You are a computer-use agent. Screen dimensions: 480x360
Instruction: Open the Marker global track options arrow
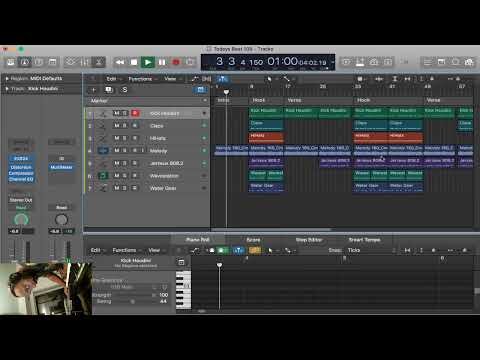click(205, 100)
